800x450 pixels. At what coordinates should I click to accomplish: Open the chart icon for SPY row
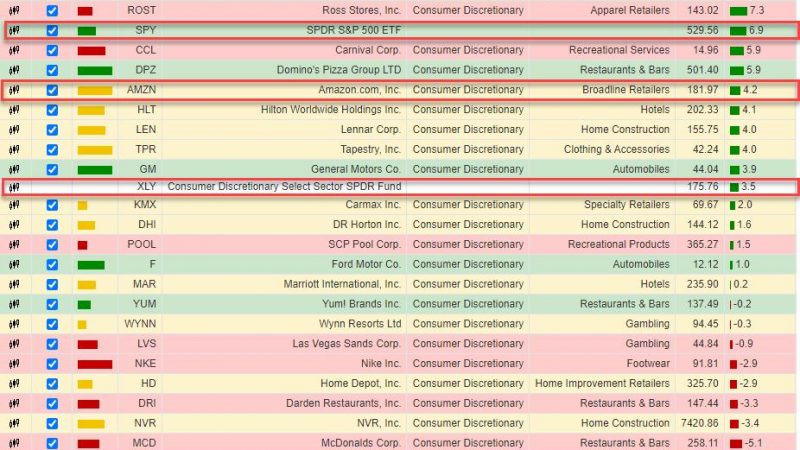click(14, 31)
